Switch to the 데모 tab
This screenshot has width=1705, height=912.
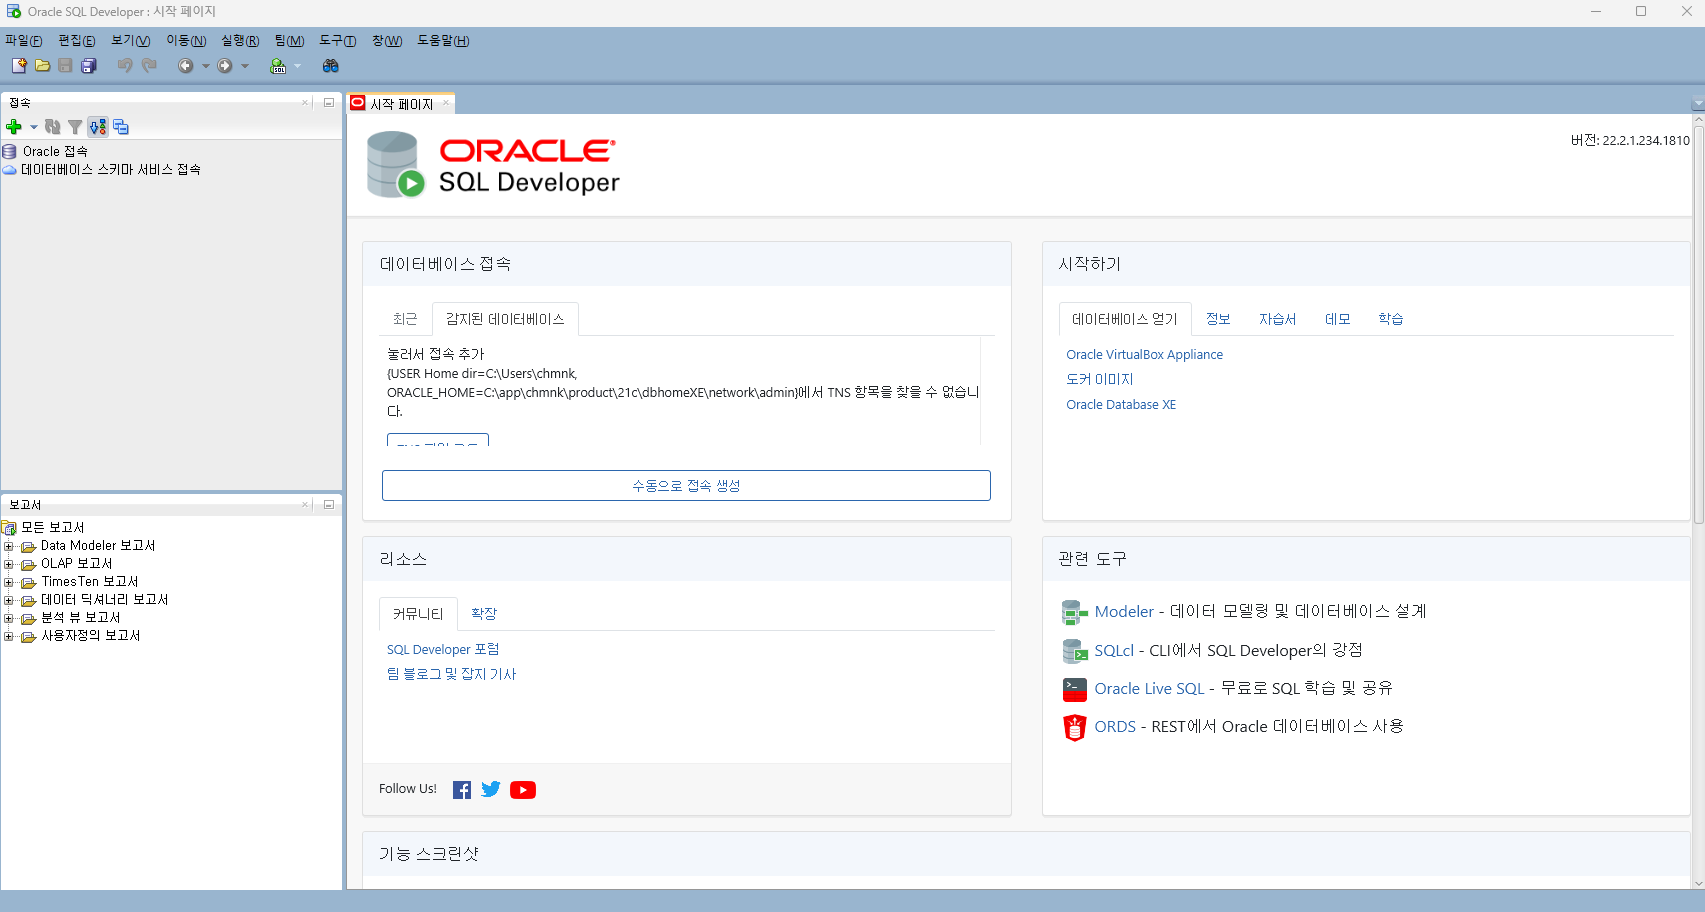click(x=1337, y=319)
